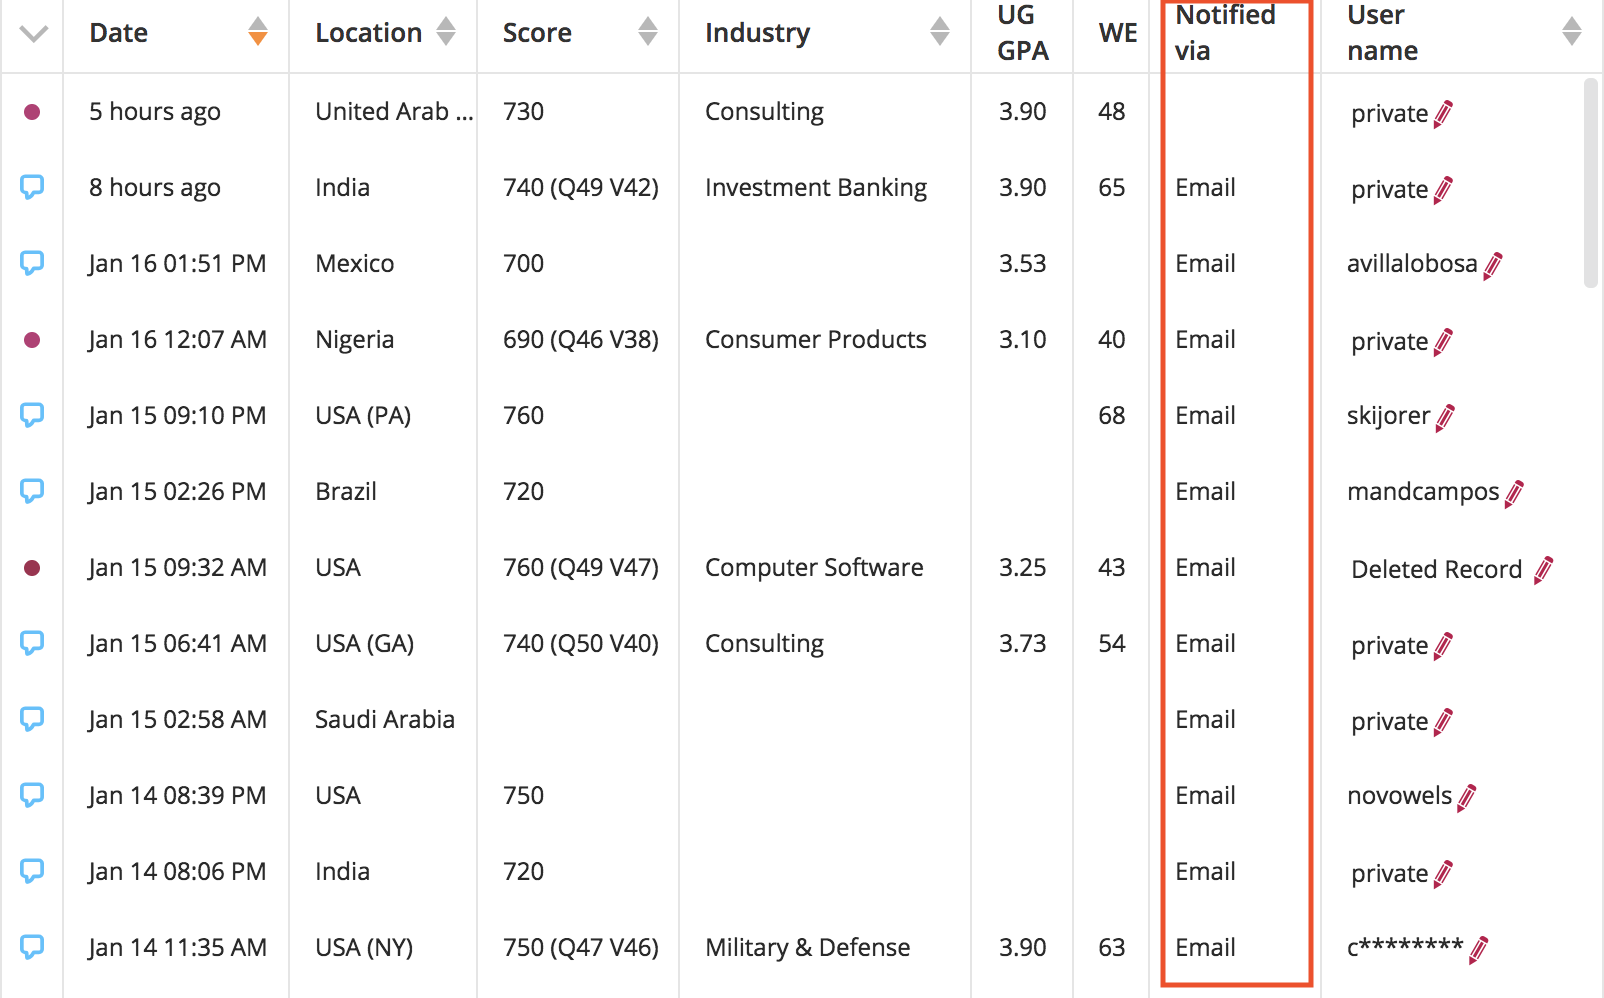Sort the table by Date column
This screenshot has height=998, width=1604.
click(258, 32)
